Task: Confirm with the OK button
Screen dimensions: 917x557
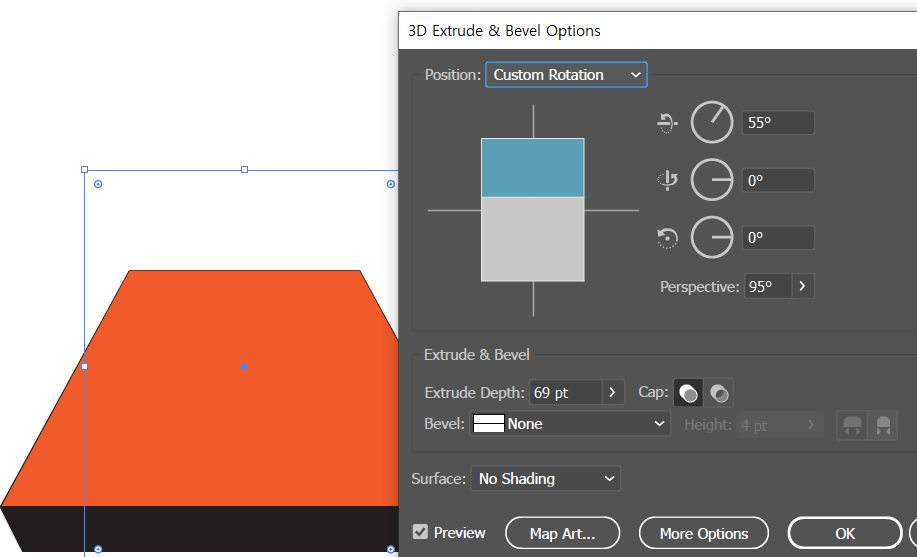Action: (x=845, y=534)
